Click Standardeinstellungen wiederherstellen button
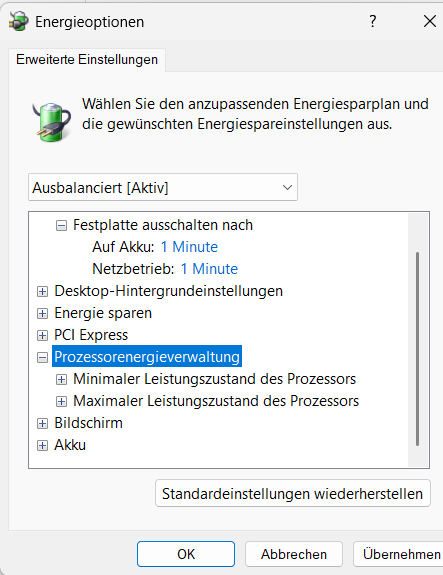The width and height of the screenshot is (443, 575). tap(293, 494)
